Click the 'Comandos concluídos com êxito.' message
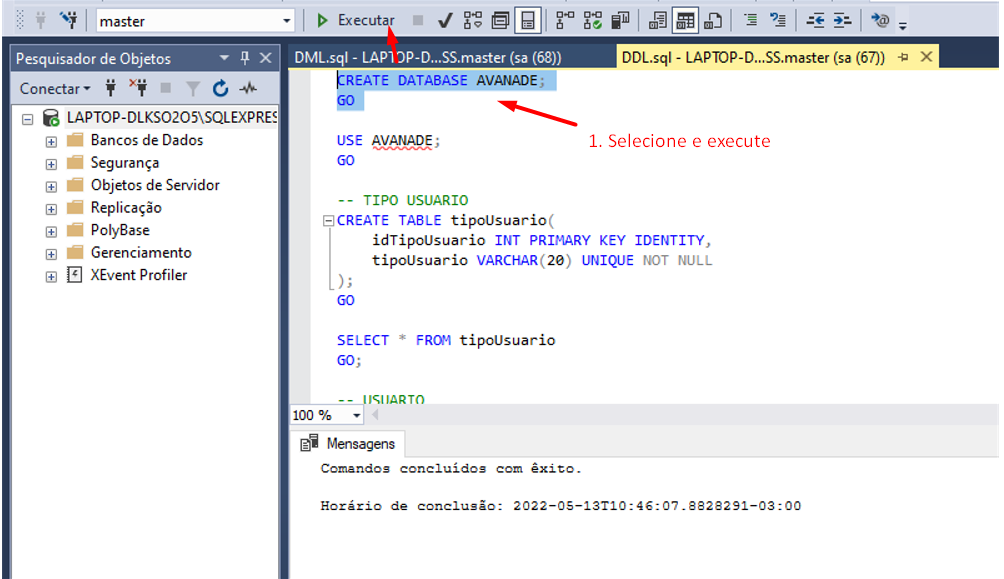The width and height of the screenshot is (1004, 579). point(451,468)
